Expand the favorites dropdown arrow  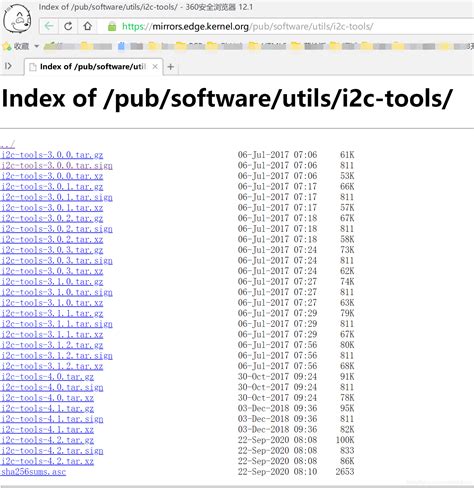pyautogui.click(x=37, y=46)
